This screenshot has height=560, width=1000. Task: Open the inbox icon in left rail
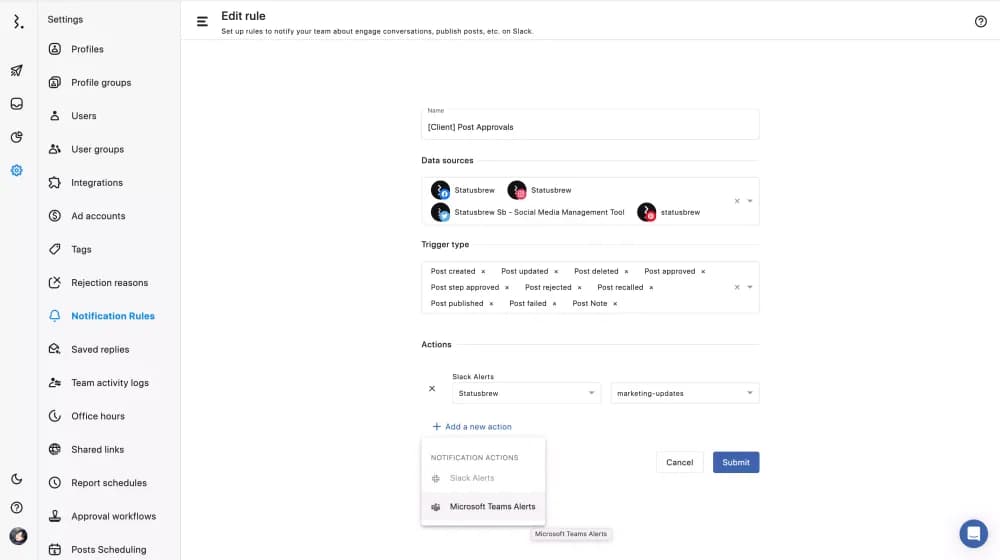point(17,104)
